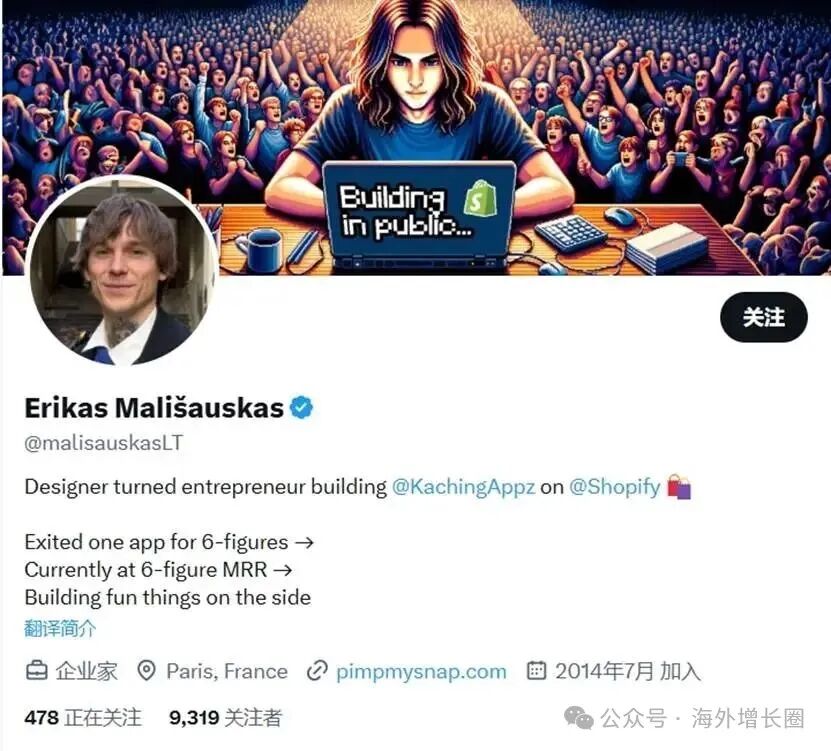The image size is (831, 751).
Task: Open the @Shopify mention link
Action: coord(615,487)
